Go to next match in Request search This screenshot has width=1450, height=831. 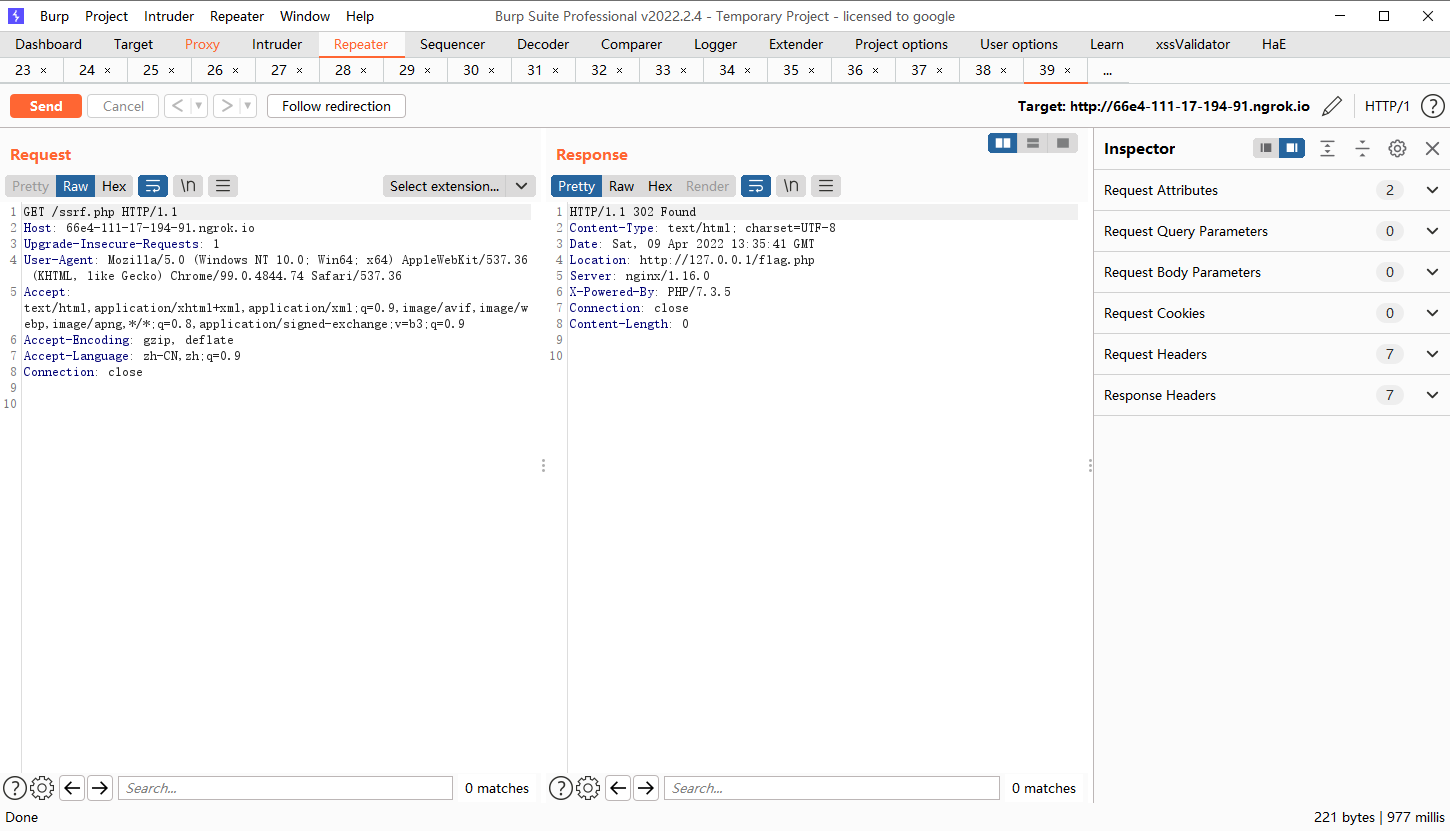tap(100, 788)
